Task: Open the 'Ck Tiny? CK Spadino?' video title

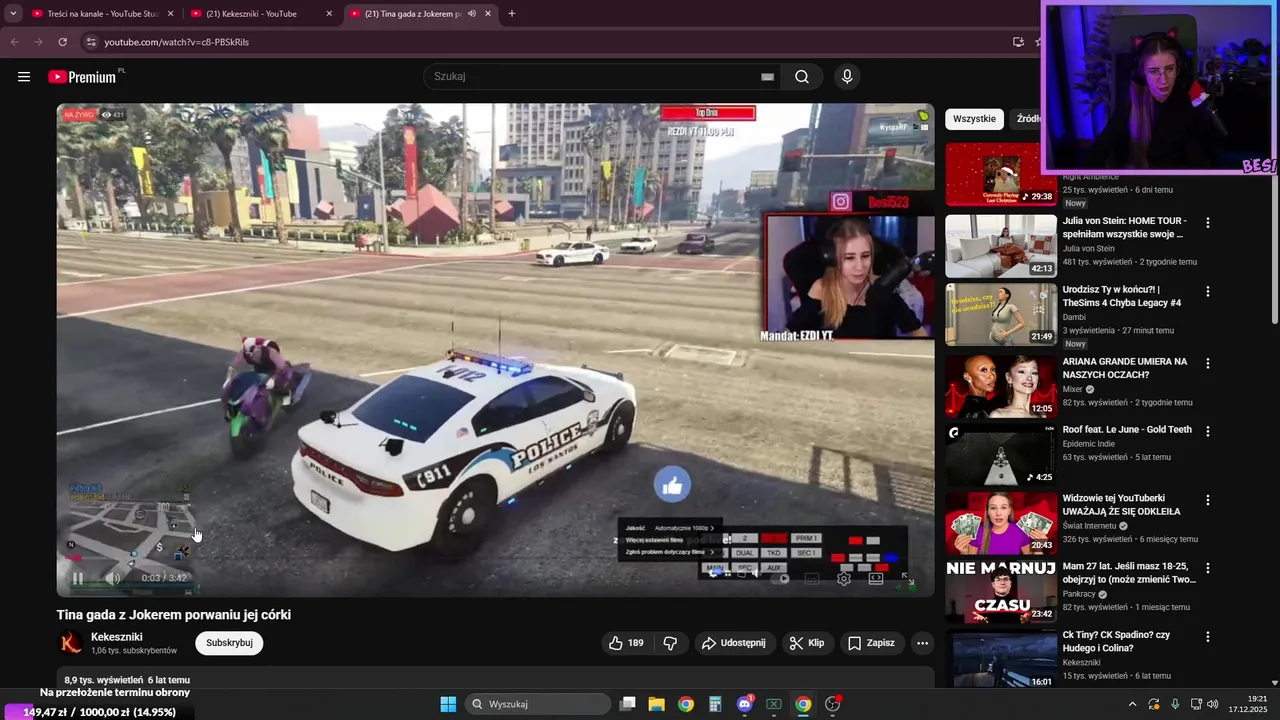Action: click(1116, 641)
